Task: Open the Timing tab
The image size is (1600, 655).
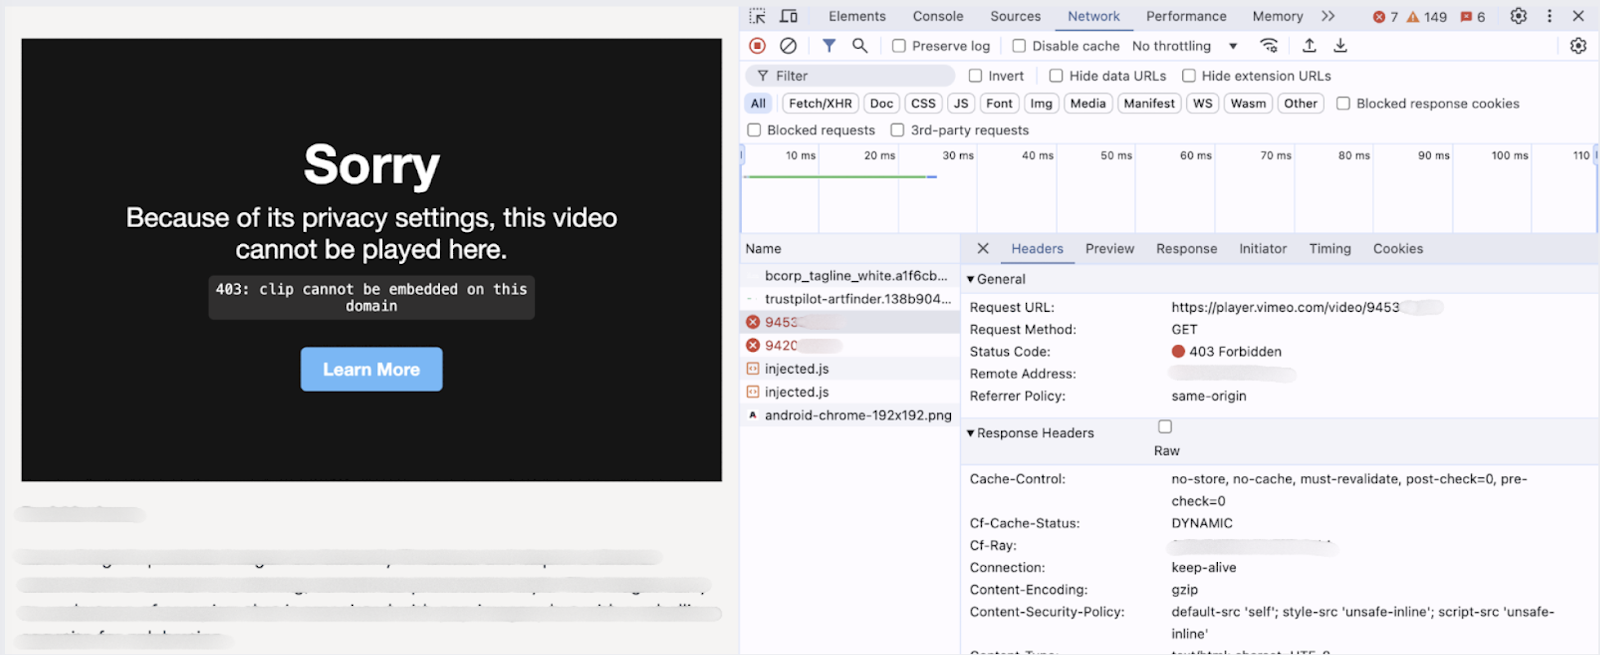Action: coord(1329,249)
